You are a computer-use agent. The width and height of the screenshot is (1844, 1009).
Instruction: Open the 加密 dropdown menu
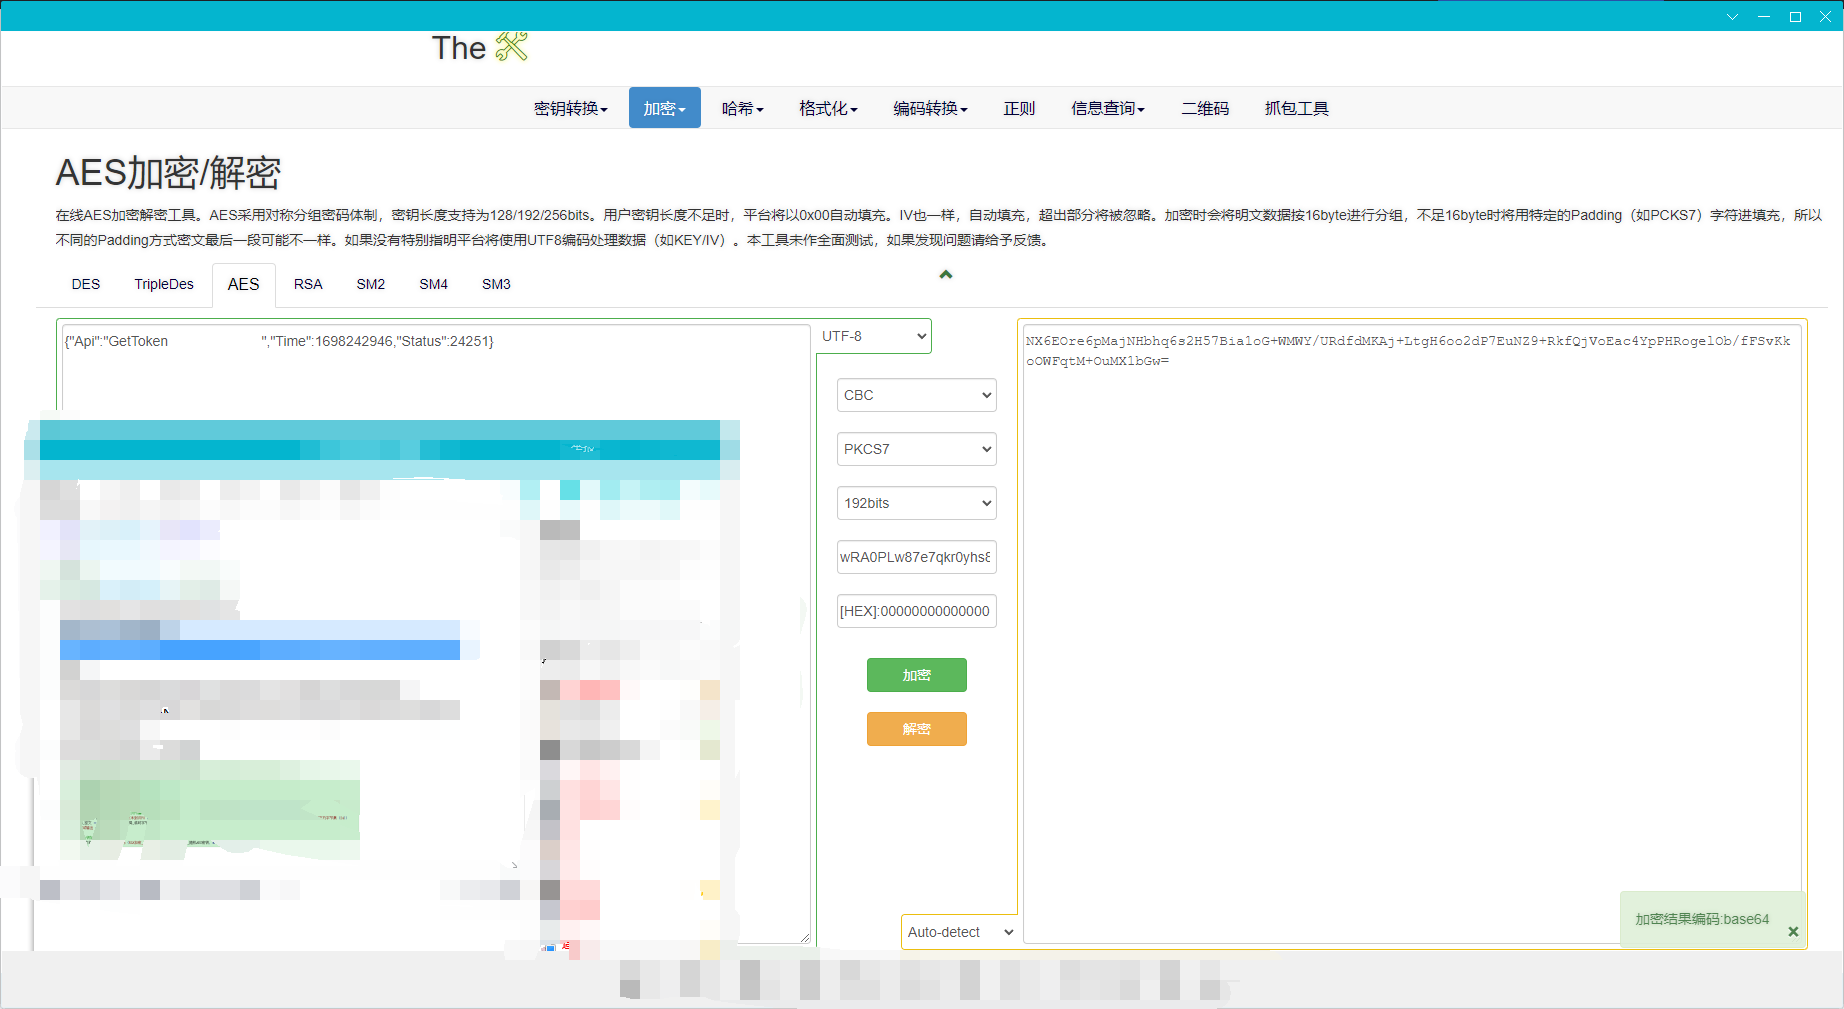(664, 108)
